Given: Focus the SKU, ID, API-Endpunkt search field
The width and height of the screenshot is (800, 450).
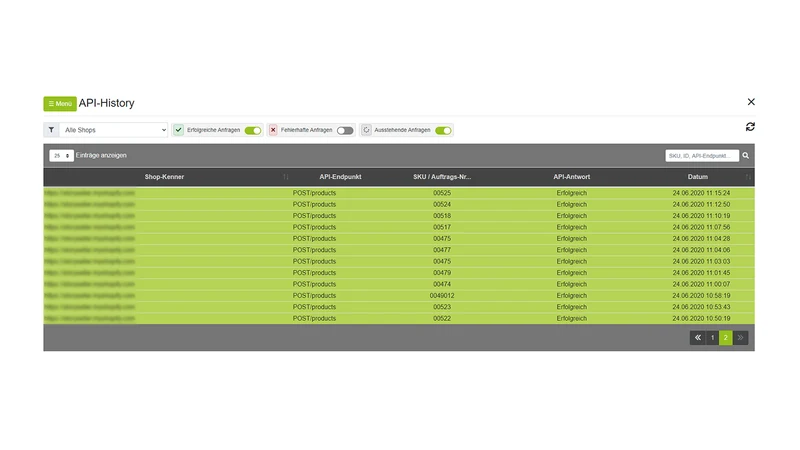Looking at the screenshot, I should (x=702, y=156).
